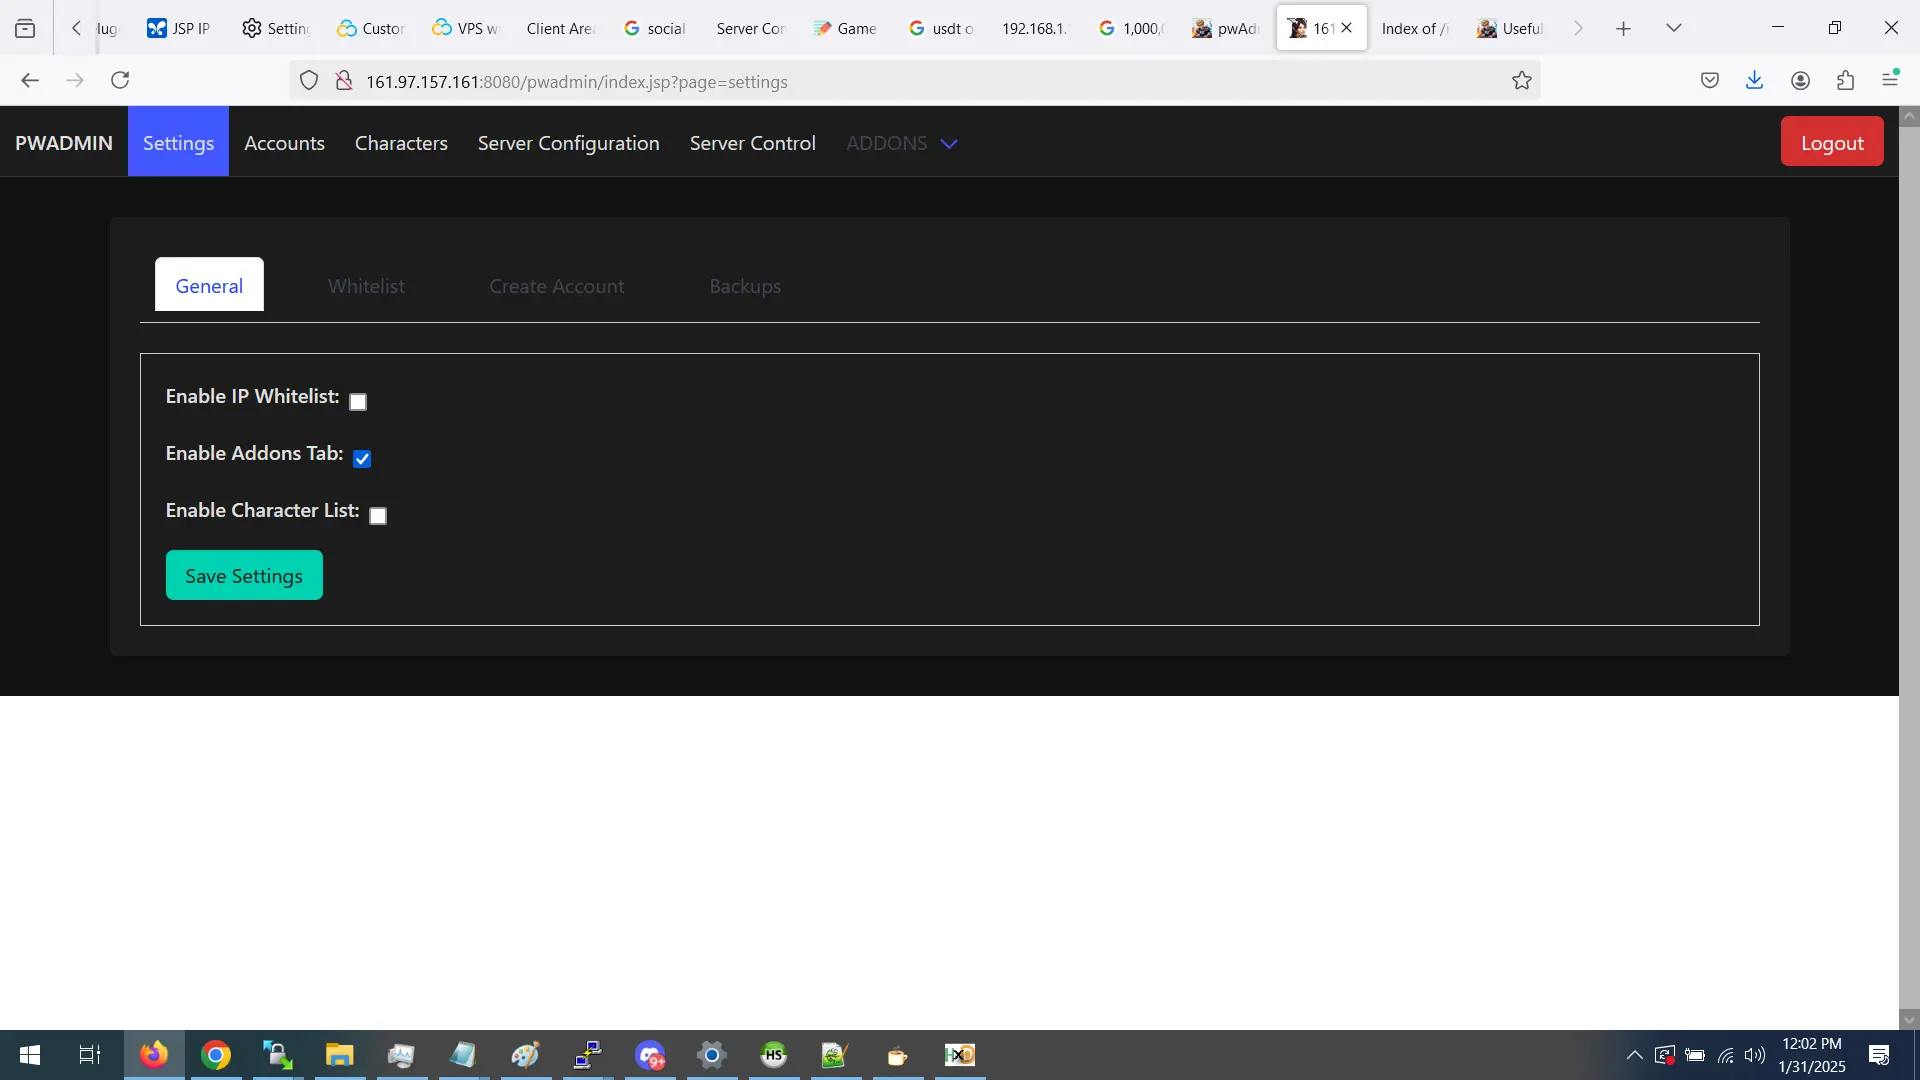
Task: Open the Firefox downloads panel
Action: (1755, 81)
